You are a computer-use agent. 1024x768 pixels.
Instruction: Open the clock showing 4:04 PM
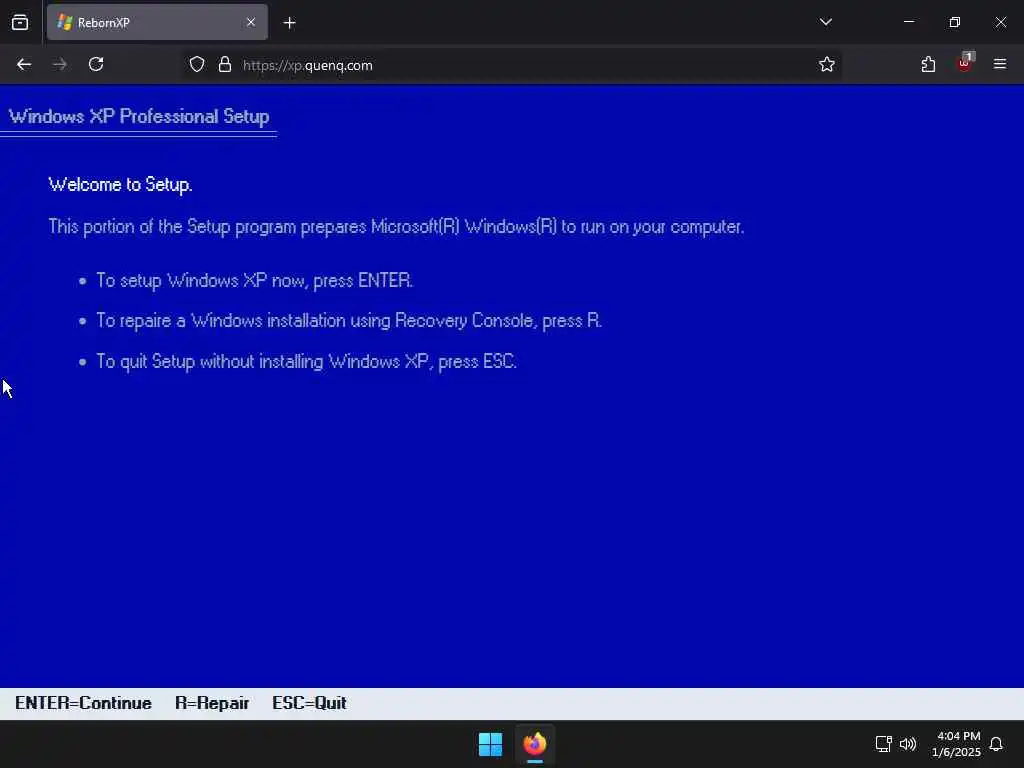pos(957,744)
